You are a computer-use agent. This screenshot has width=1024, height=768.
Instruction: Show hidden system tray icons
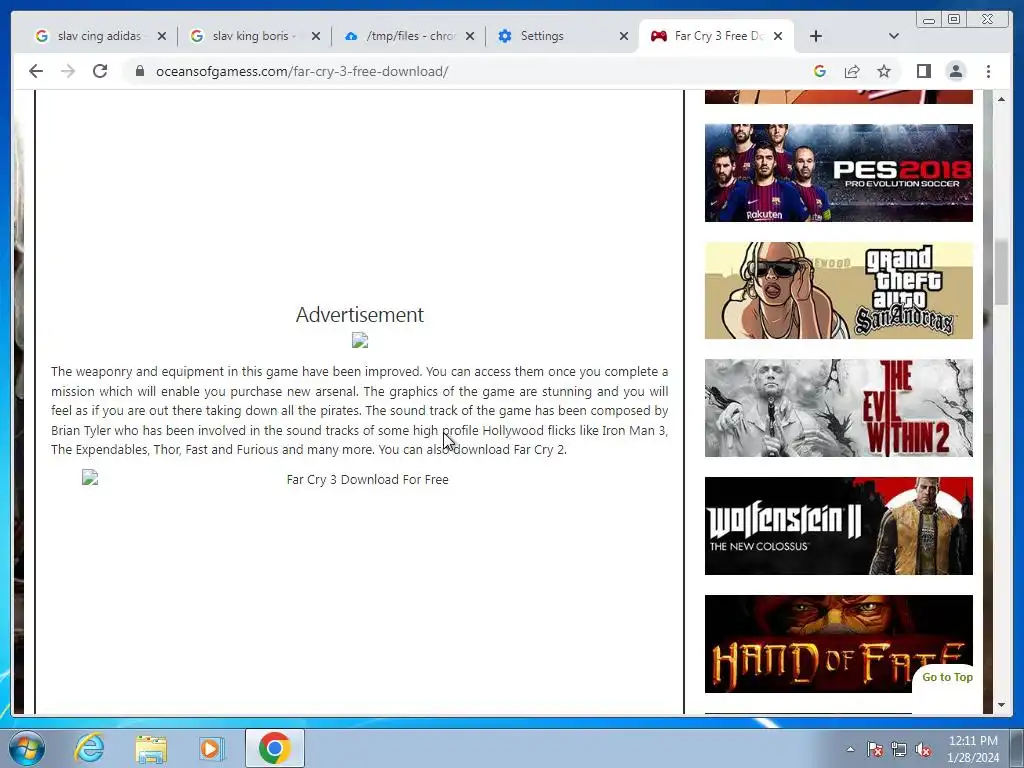(x=850, y=749)
